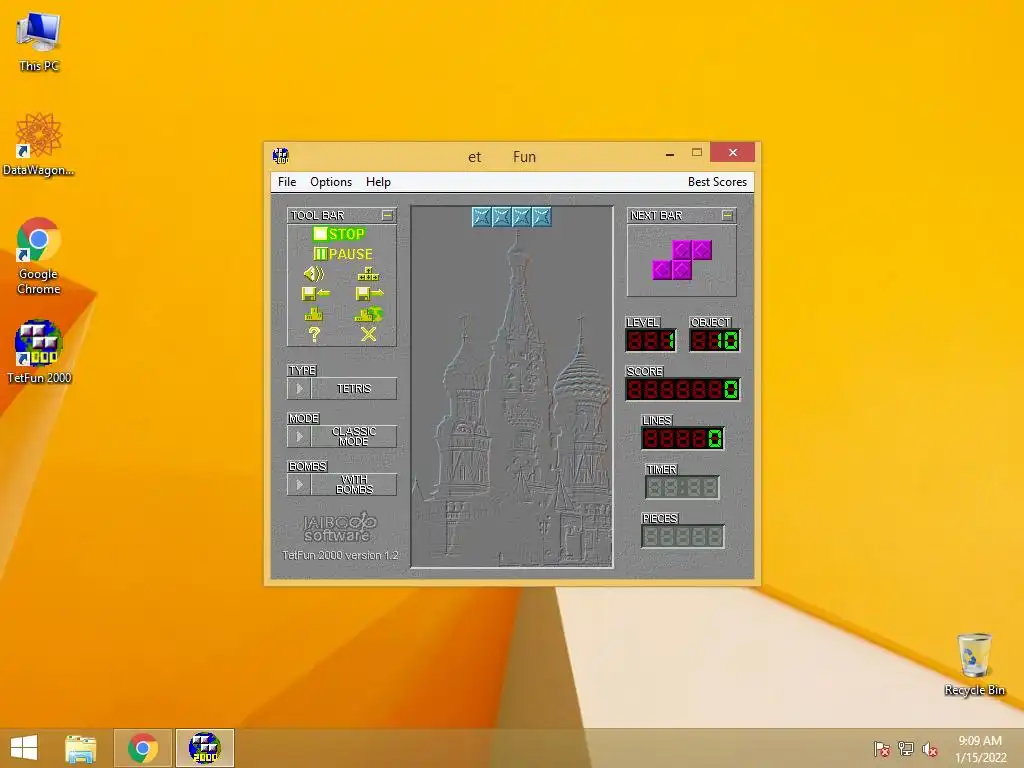1024x768 pixels.
Task: Select TetFun 2000 desktop shortcut
Action: pos(39,351)
